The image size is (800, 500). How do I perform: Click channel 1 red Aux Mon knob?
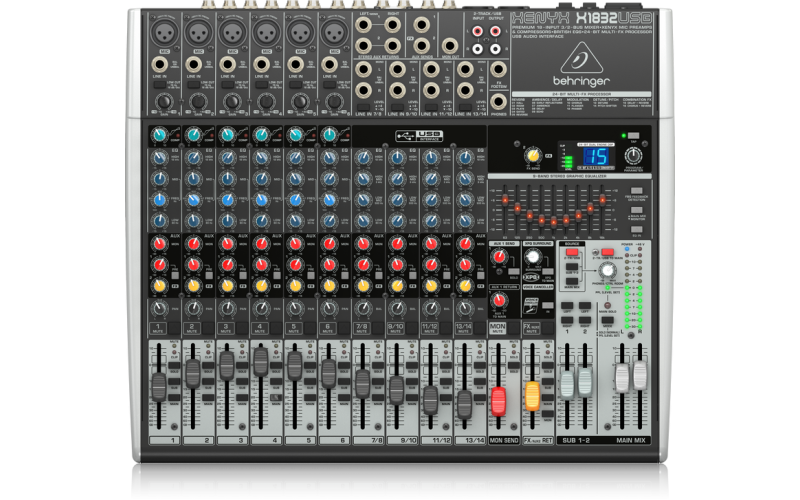160,244
